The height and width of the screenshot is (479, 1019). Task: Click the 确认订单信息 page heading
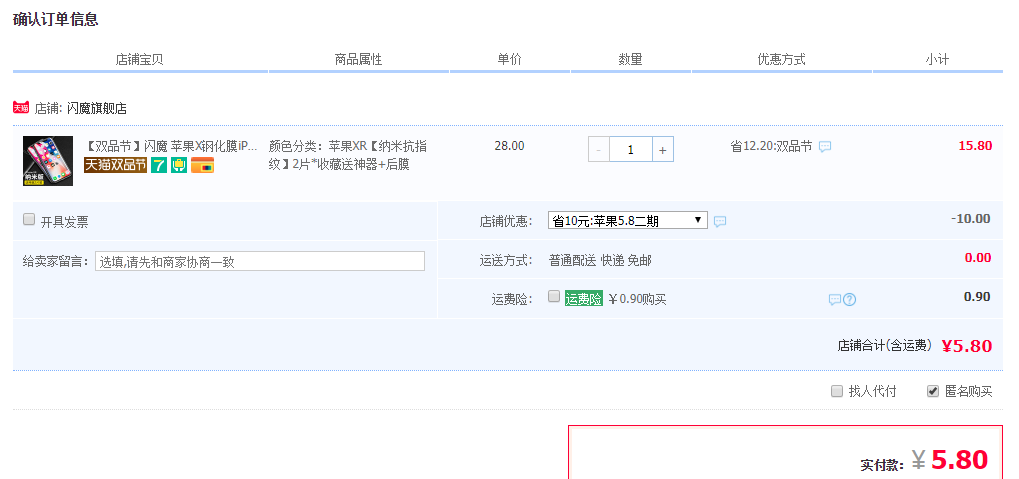[55, 19]
